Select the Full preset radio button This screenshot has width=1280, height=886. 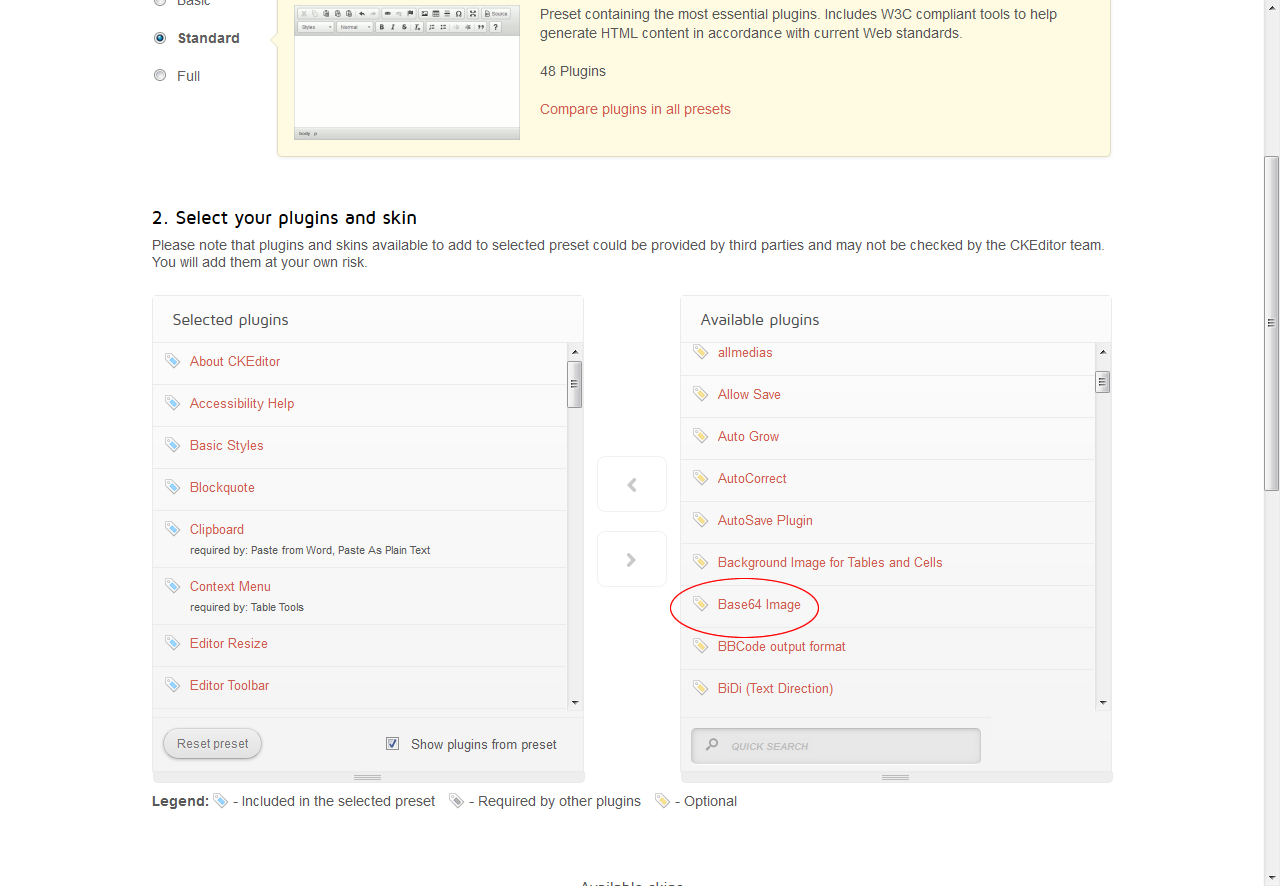click(x=160, y=76)
